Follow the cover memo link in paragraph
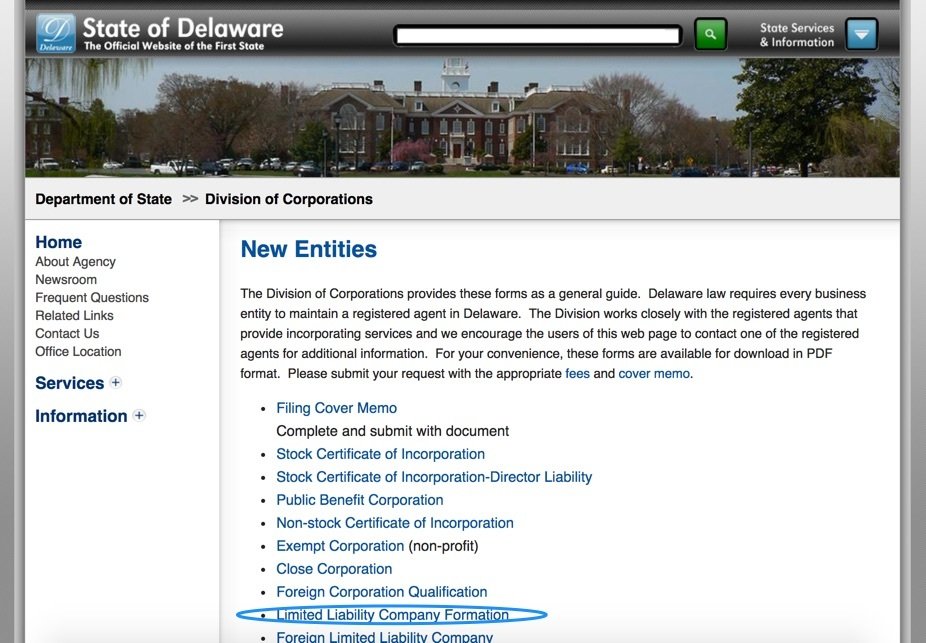Screen dimensions: 926x643 pos(654,374)
